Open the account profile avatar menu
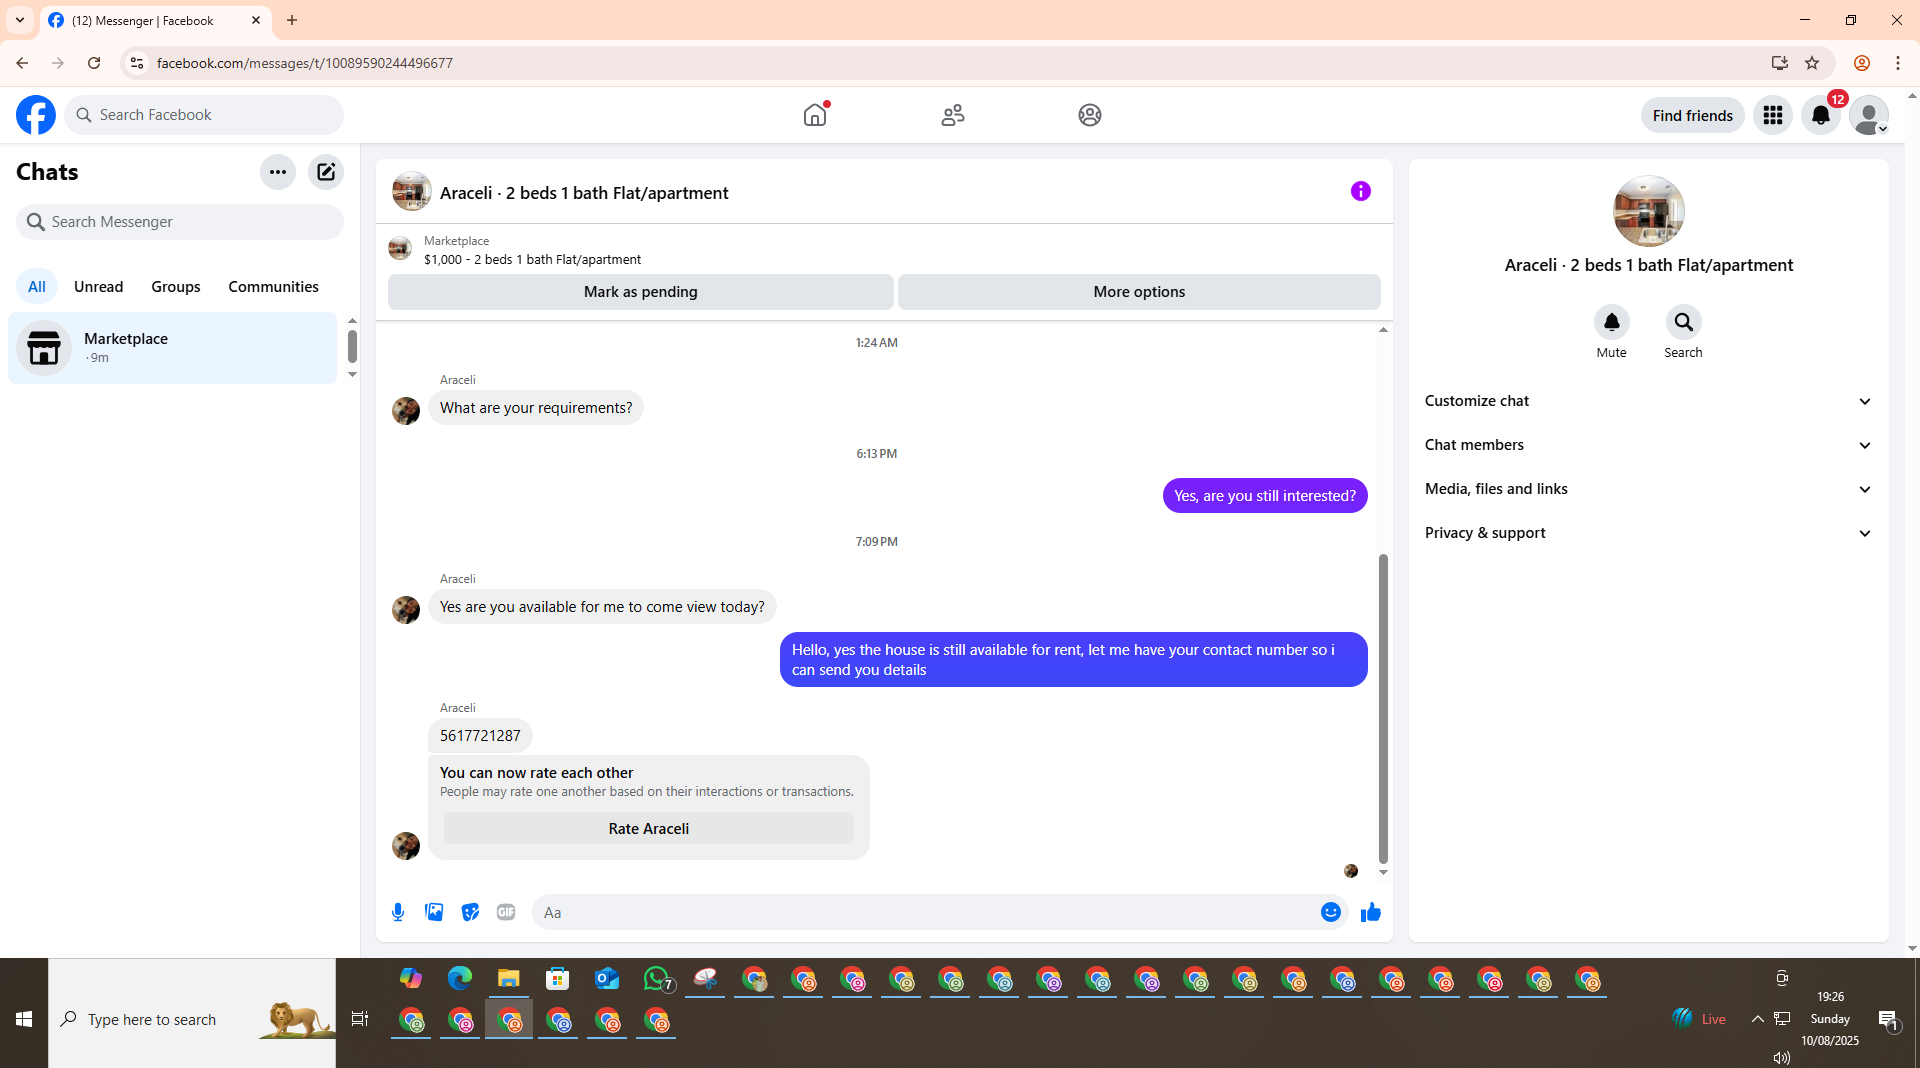1920x1068 pixels. coord(1869,115)
